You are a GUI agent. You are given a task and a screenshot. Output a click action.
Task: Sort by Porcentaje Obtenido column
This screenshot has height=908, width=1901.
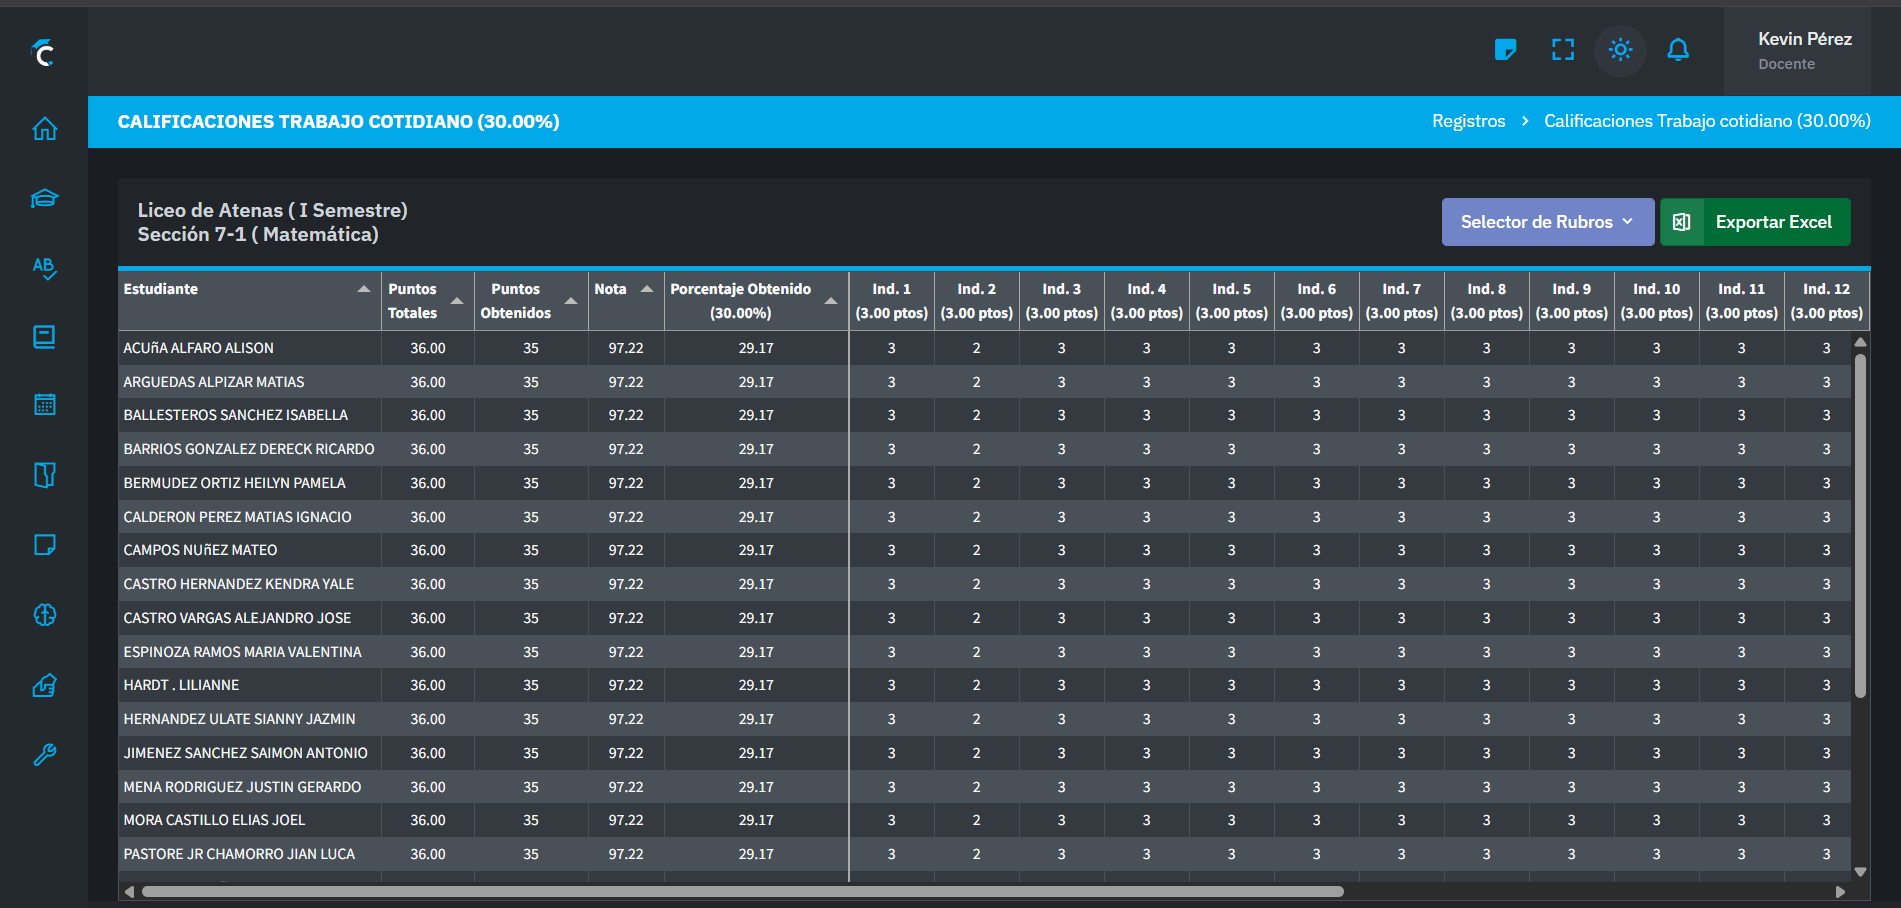click(x=830, y=300)
